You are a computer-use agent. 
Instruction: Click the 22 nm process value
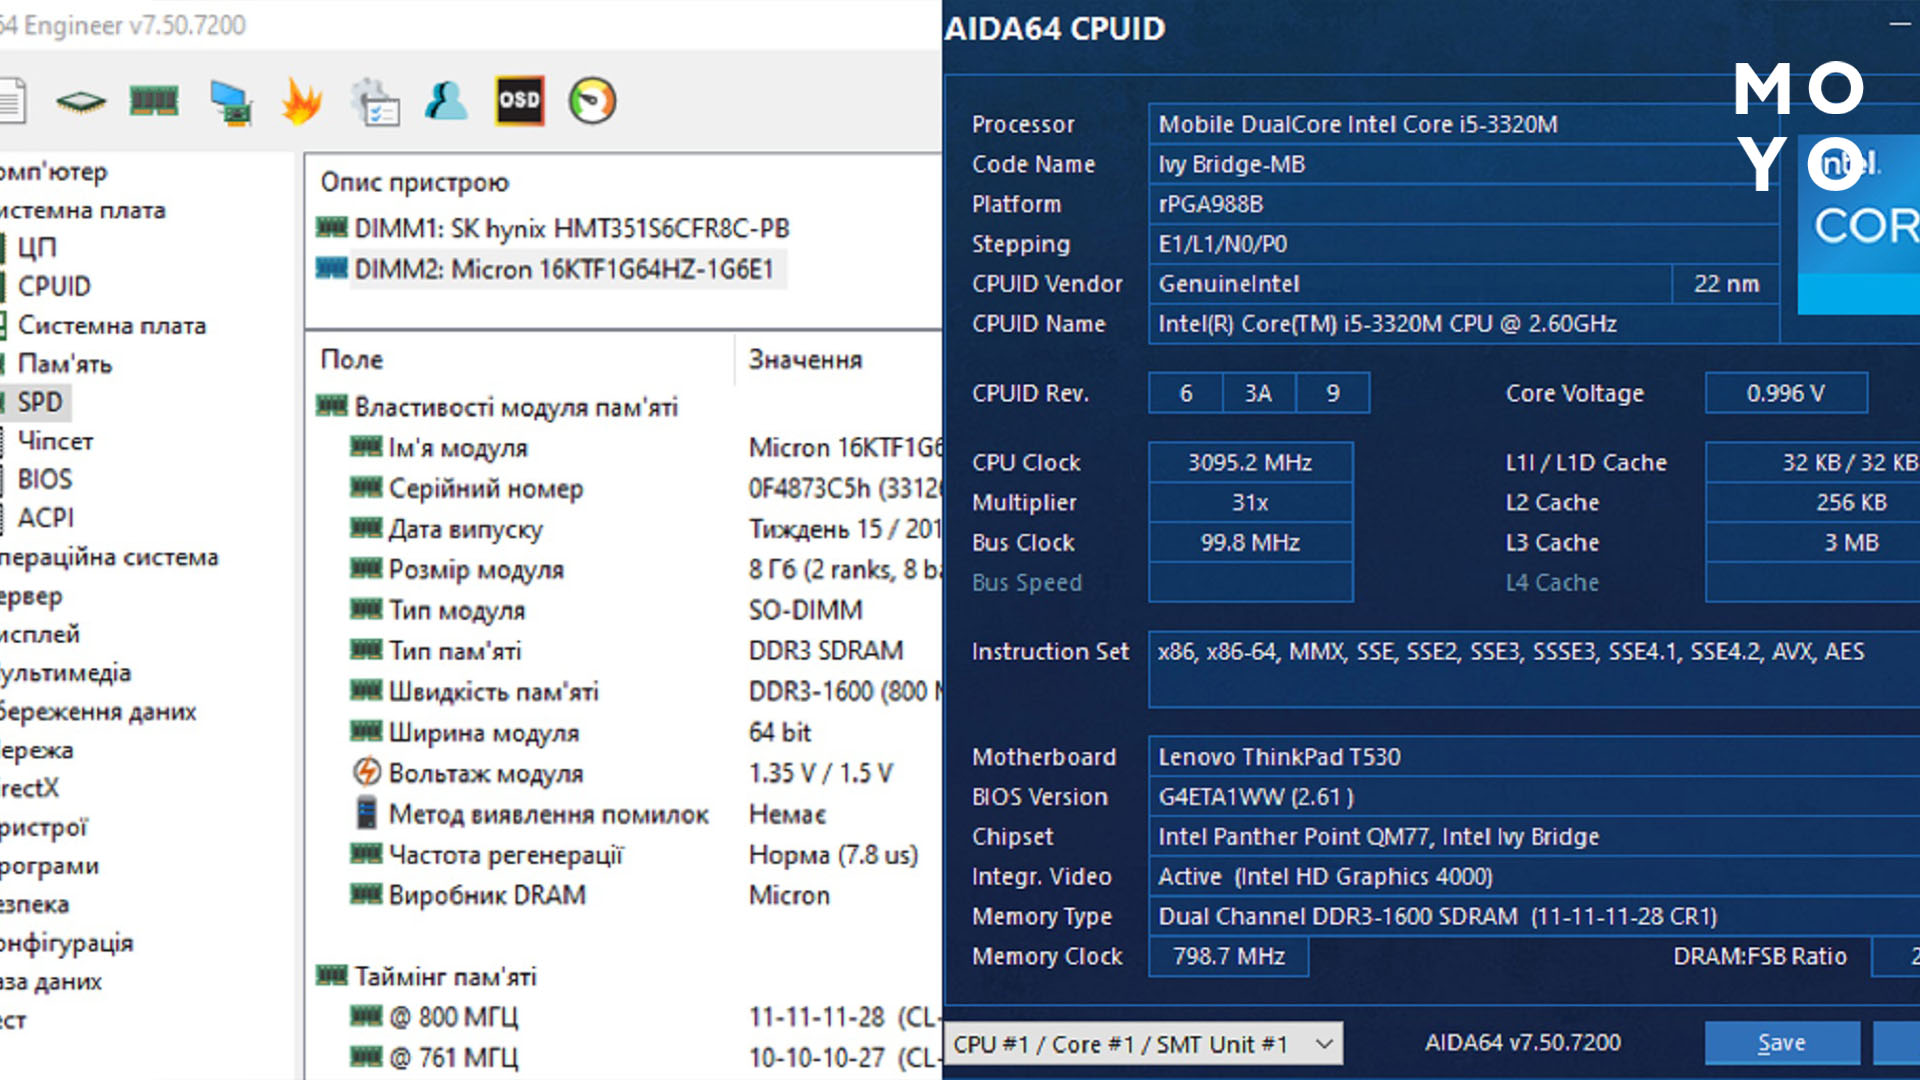click(1726, 284)
